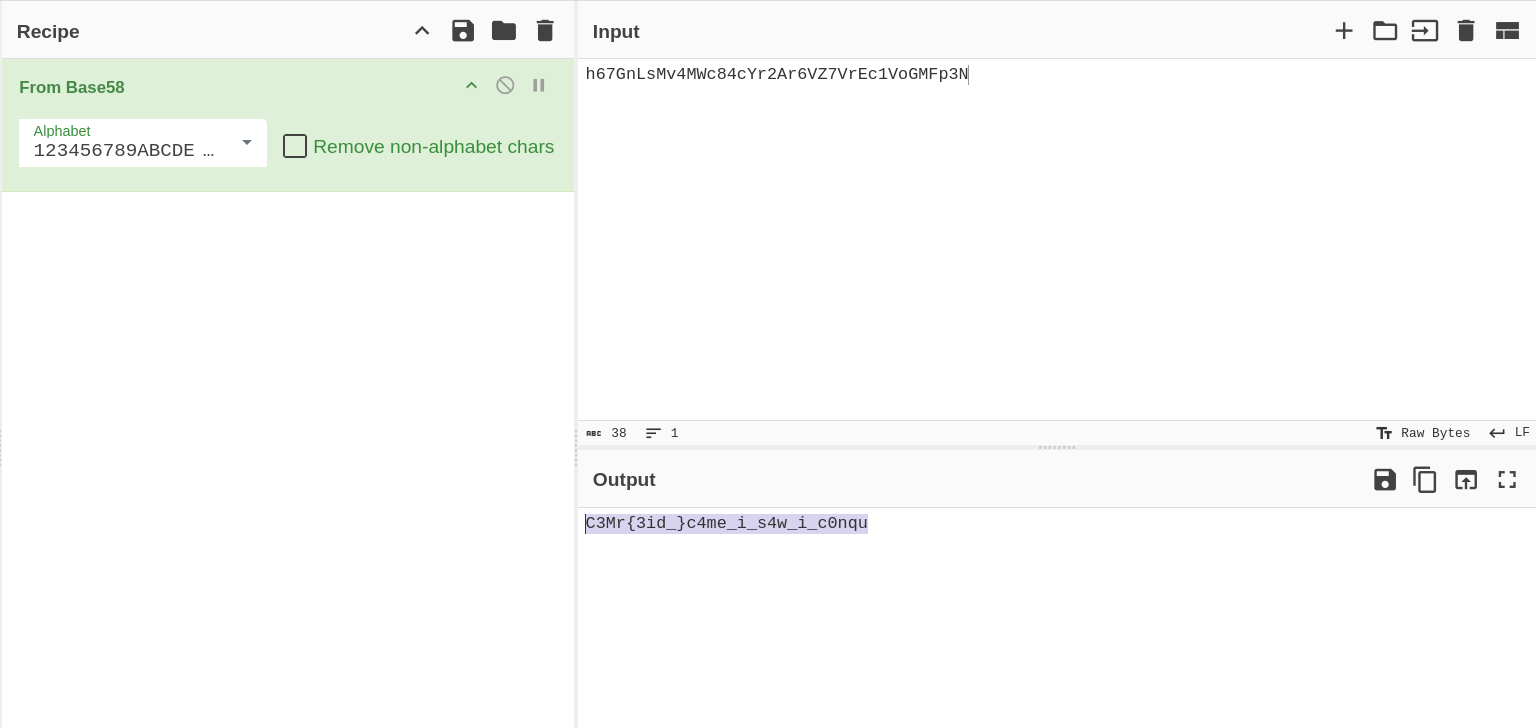Add a new input tab
Viewport: 1536px width, 728px height.
pyautogui.click(x=1344, y=31)
